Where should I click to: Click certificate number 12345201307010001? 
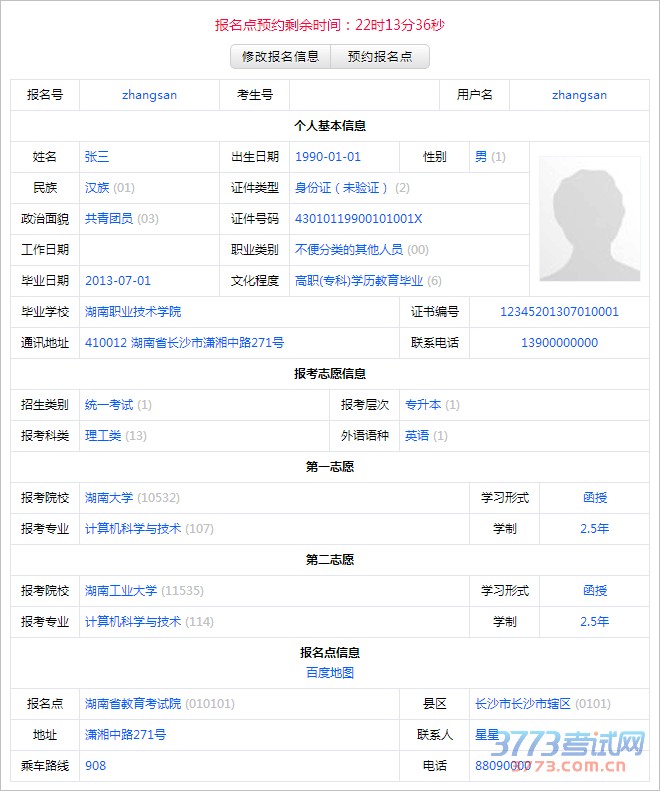click(559, 312)
